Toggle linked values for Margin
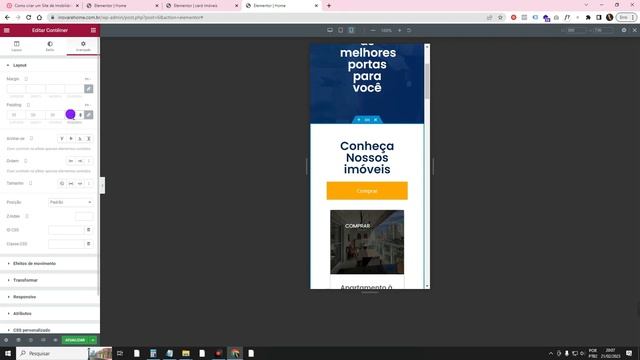 89,89
